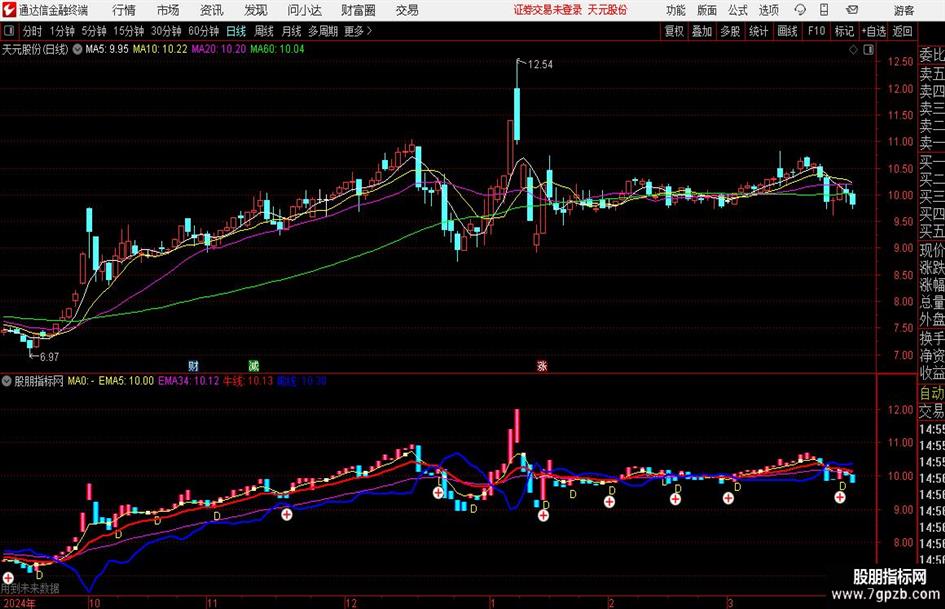Click the 牛线: 10.13 label in sub-chart
Viewport: 945px width, 609px height.
248,381
